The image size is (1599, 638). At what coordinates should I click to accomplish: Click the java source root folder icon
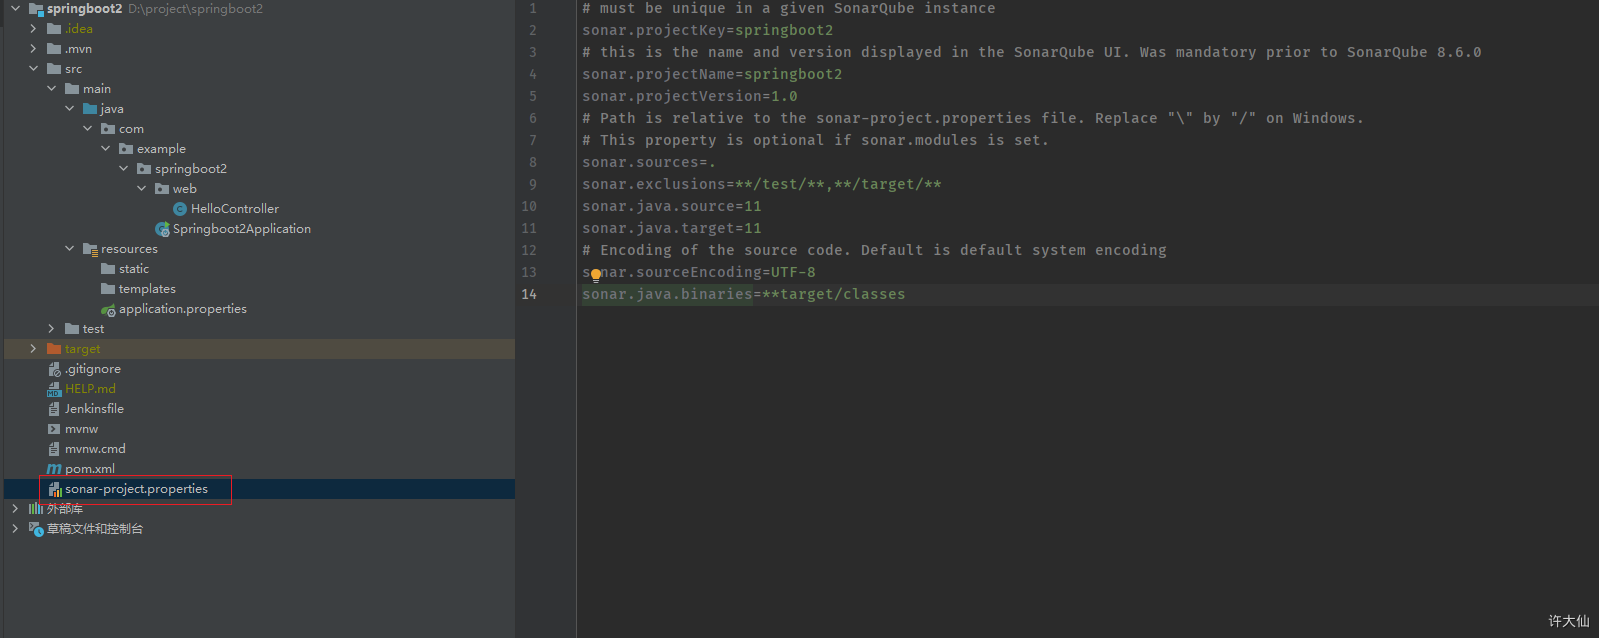90,109
